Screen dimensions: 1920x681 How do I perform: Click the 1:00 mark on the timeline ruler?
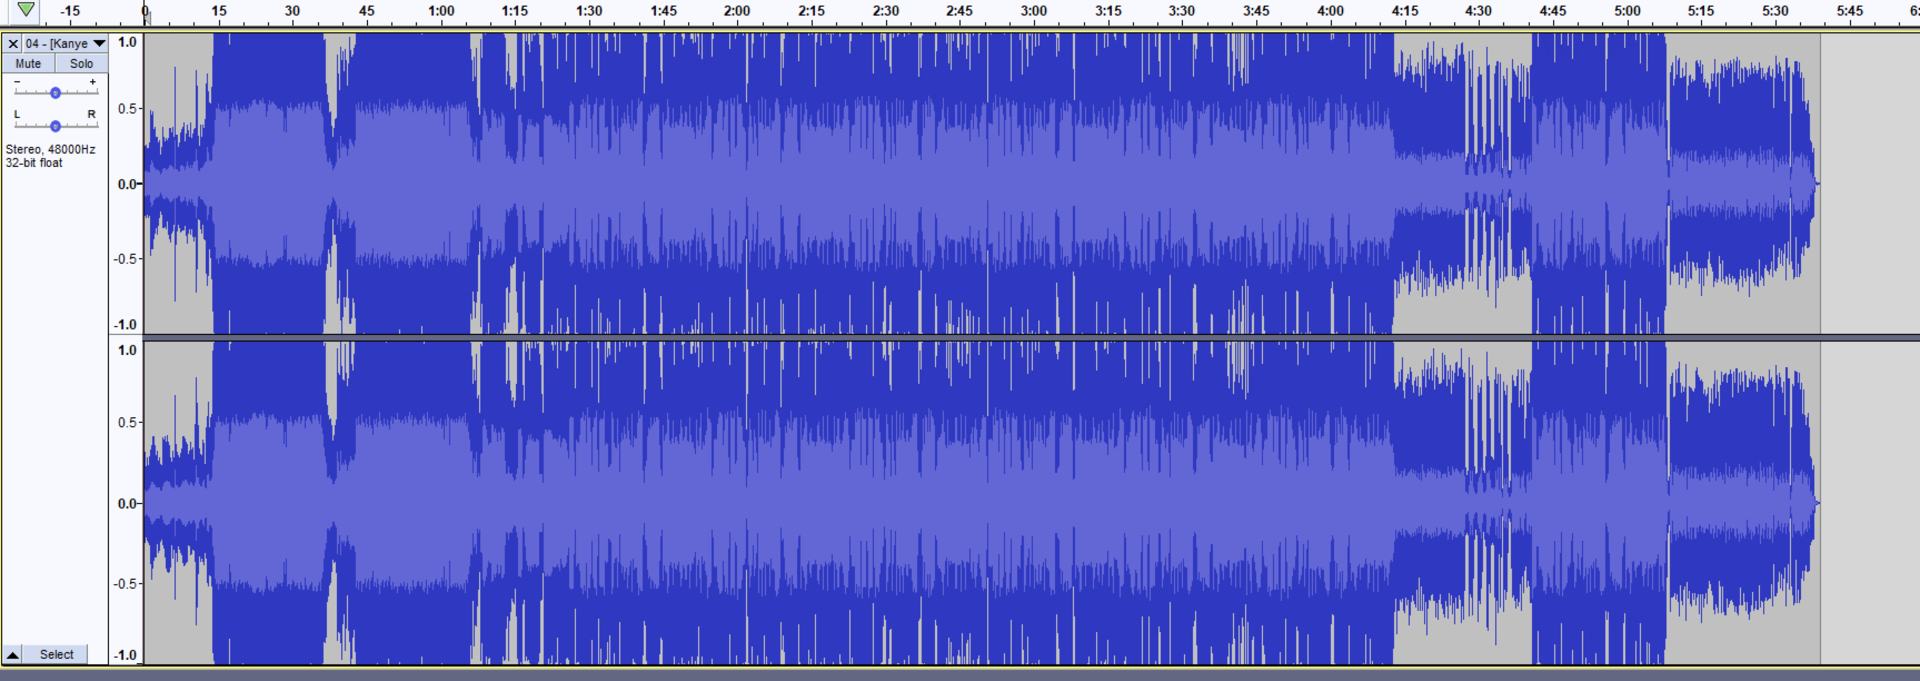441,11
